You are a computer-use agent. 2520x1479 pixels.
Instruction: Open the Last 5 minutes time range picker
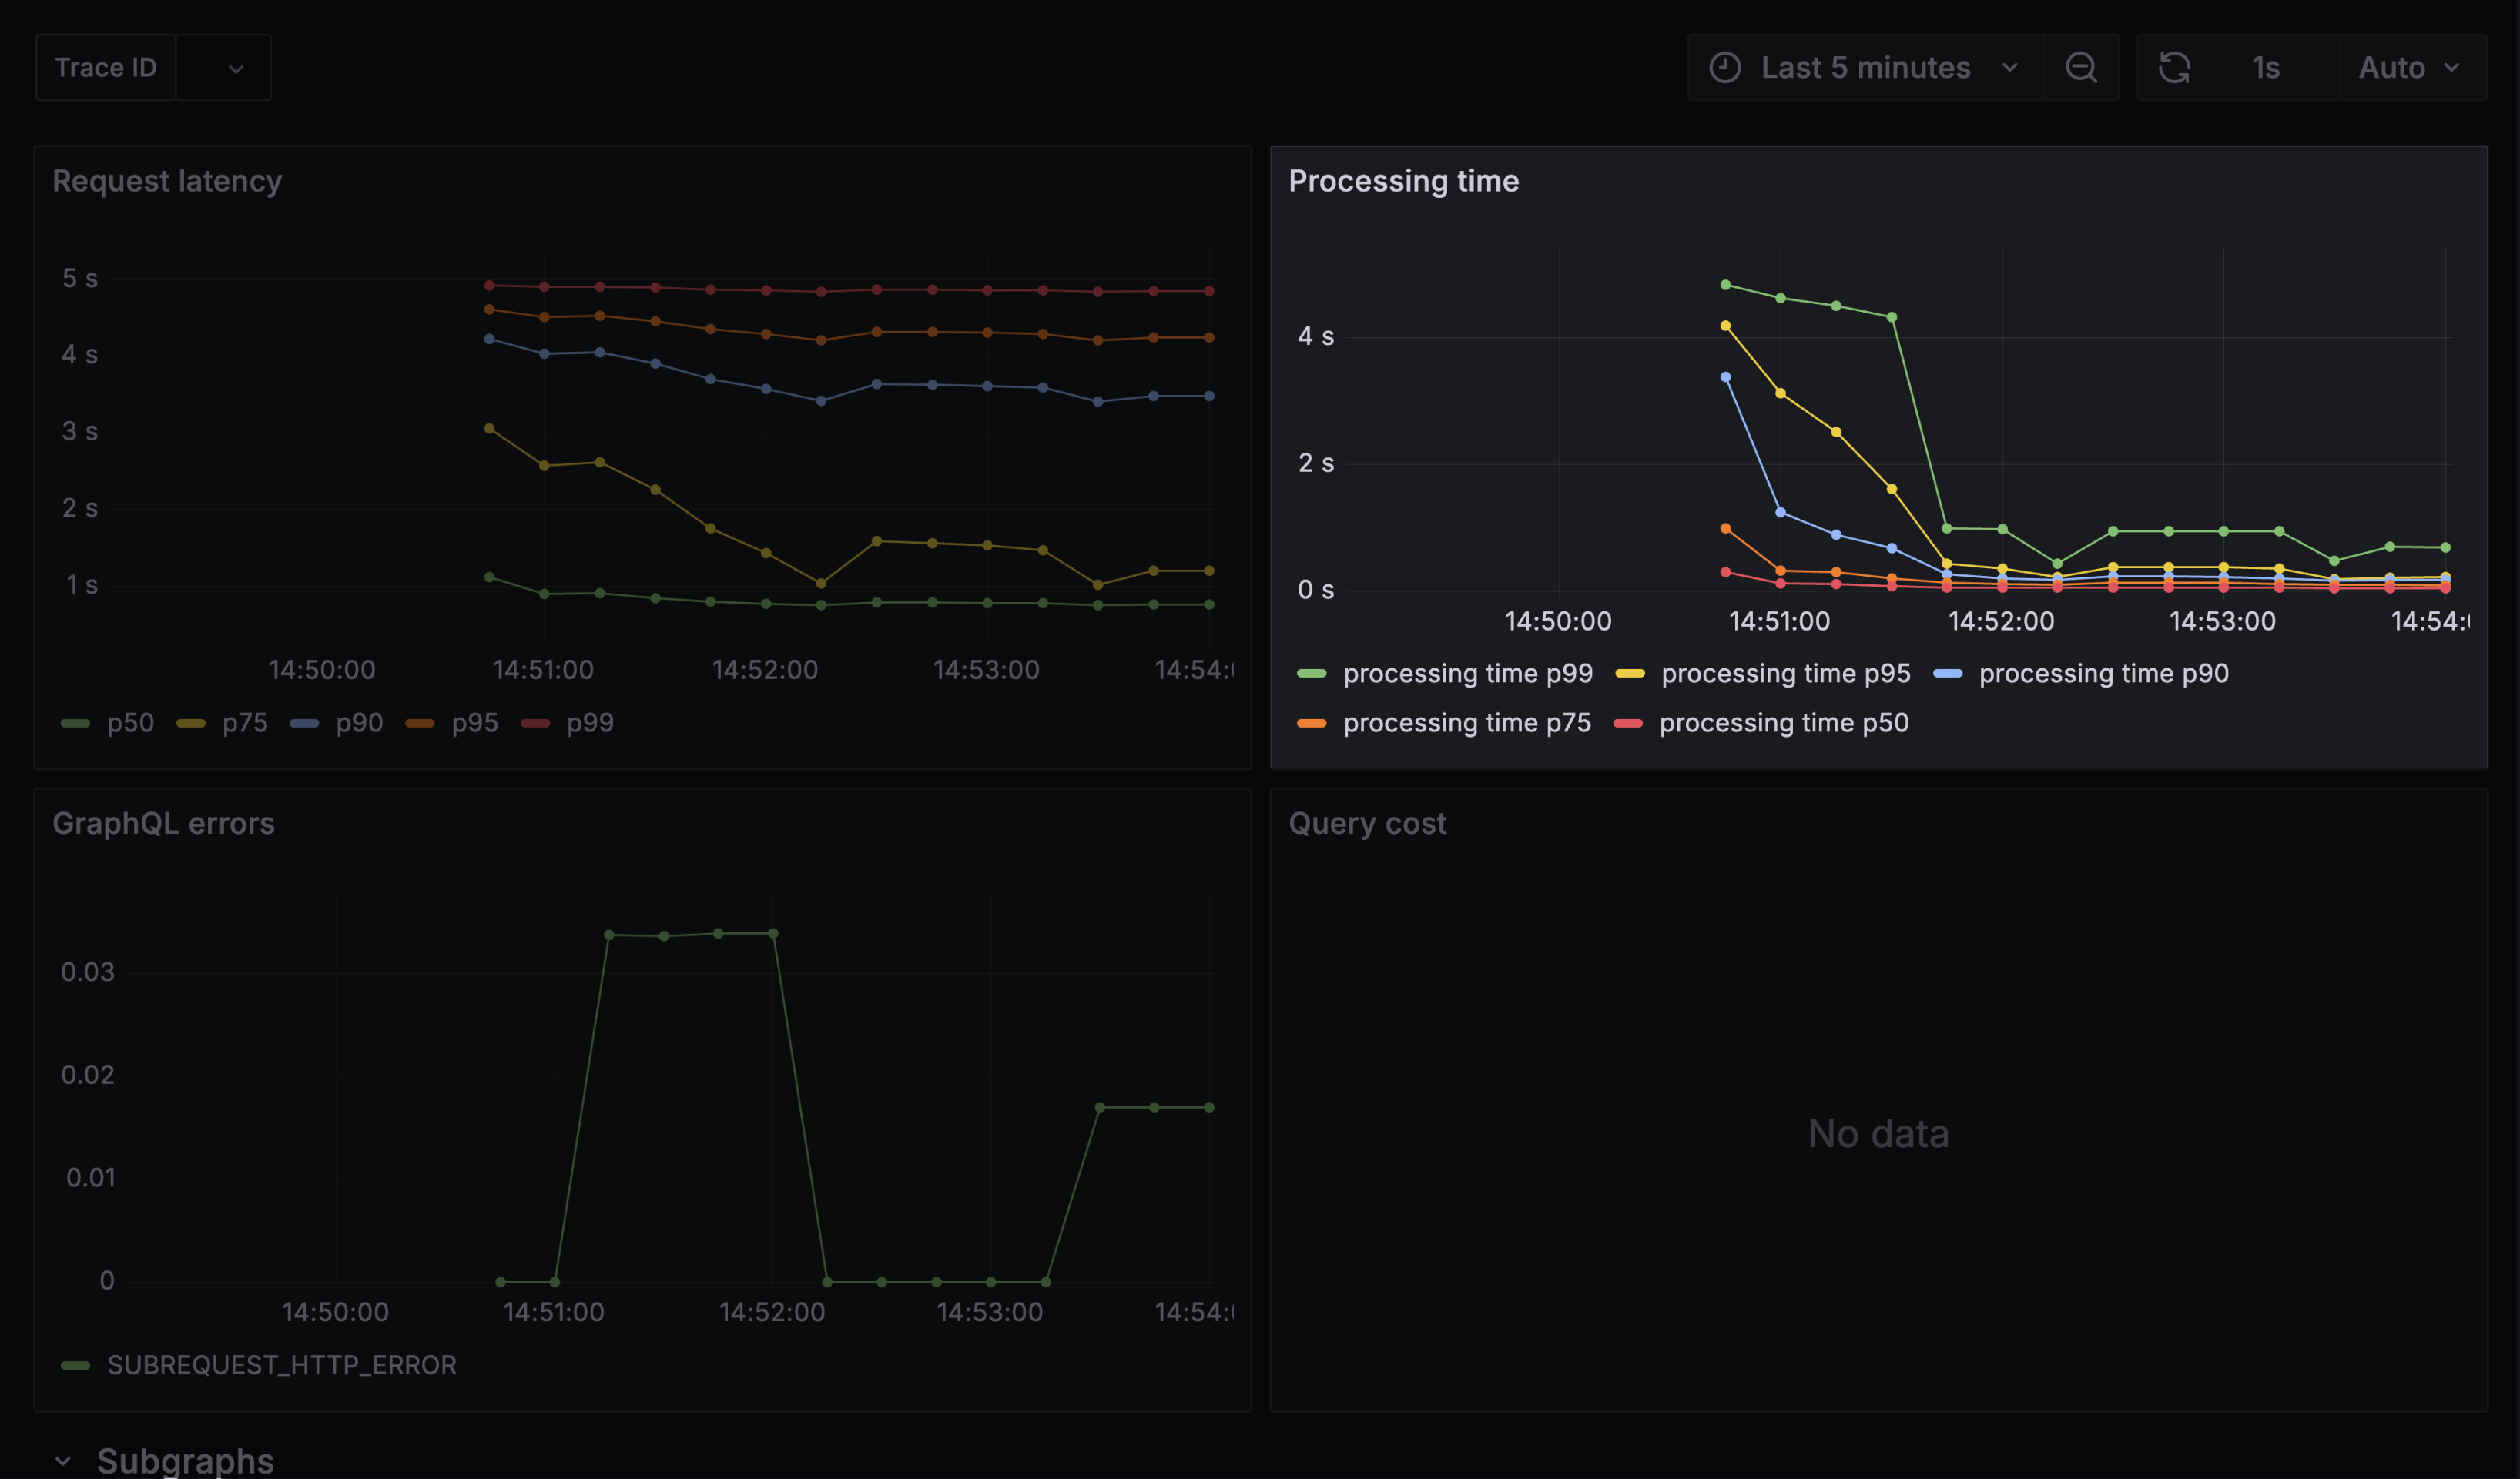pyautogui.click(x=1866, y=67)
